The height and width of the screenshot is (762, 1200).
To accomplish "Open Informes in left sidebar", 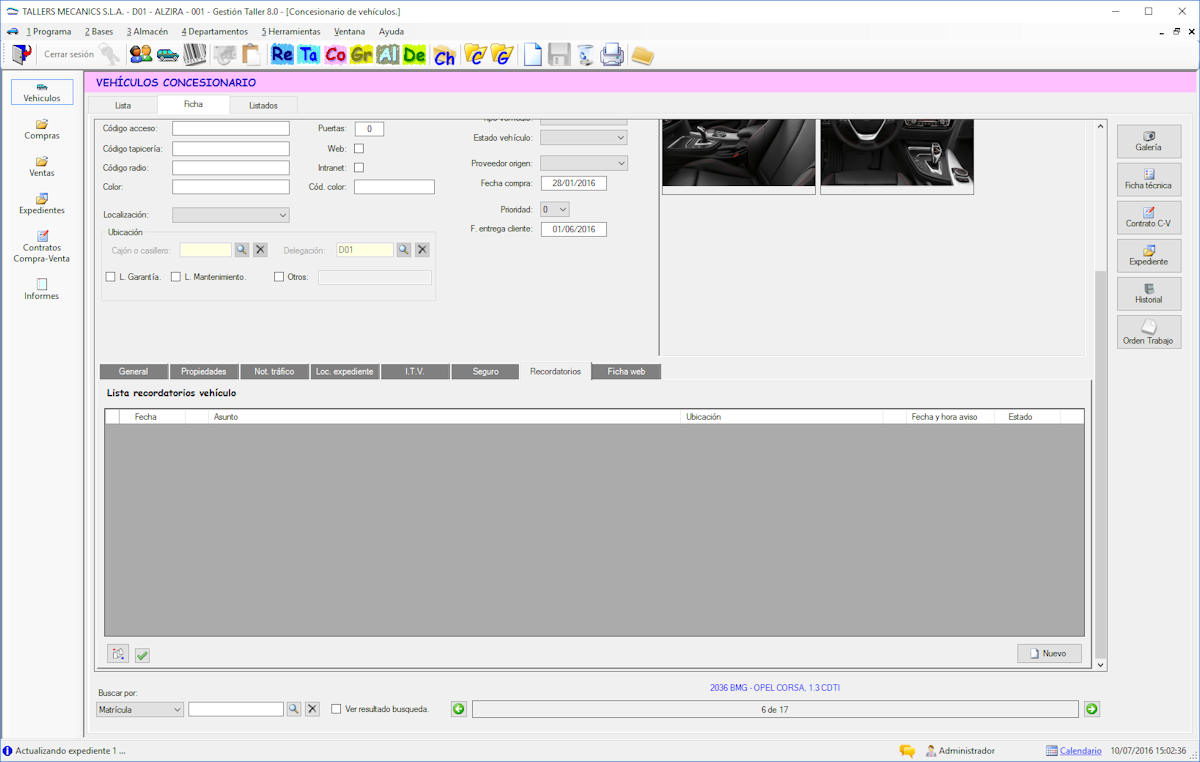I will tap(42, 289).
